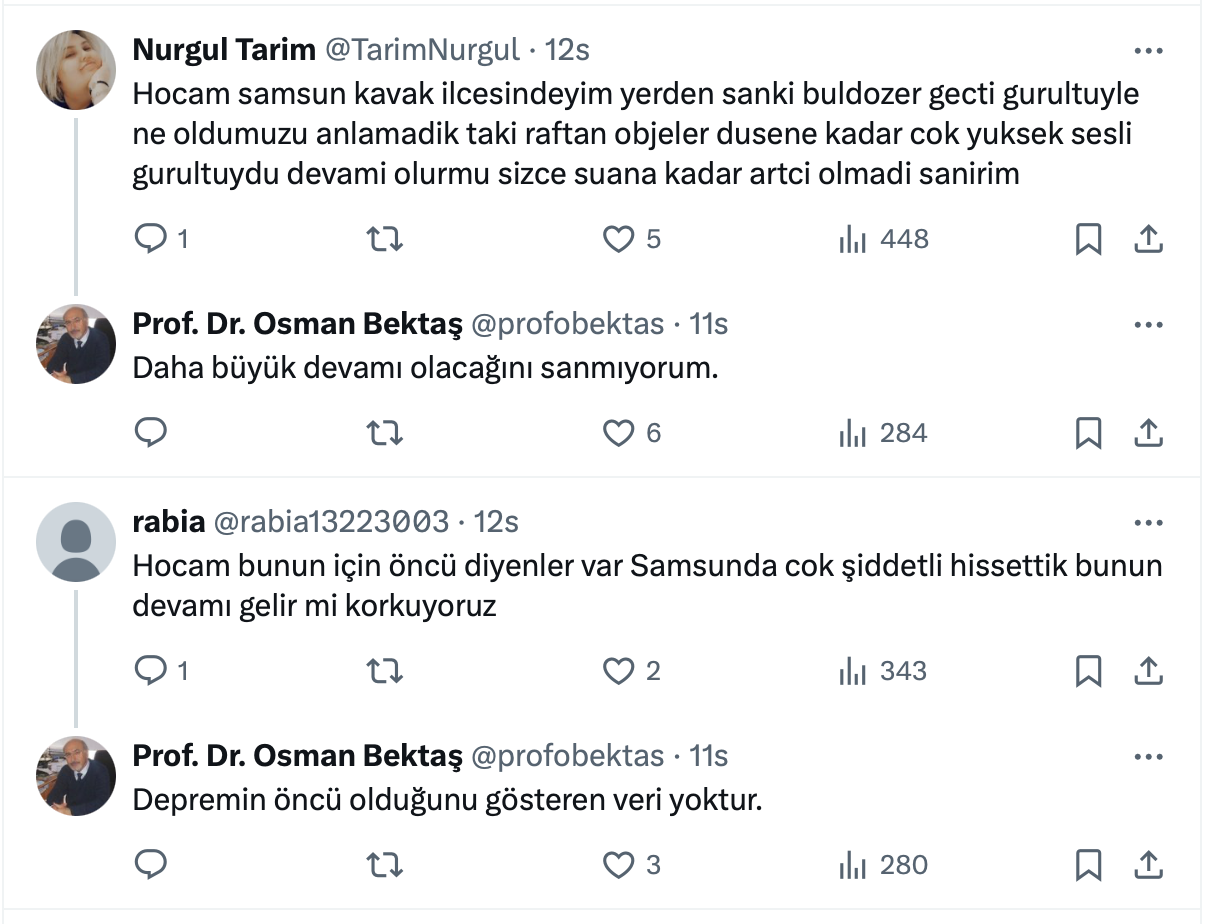This screenshot has height=924, width=1212.
Task: Reply to 'Daha büyük devamı' tweet
Action: 150,433
